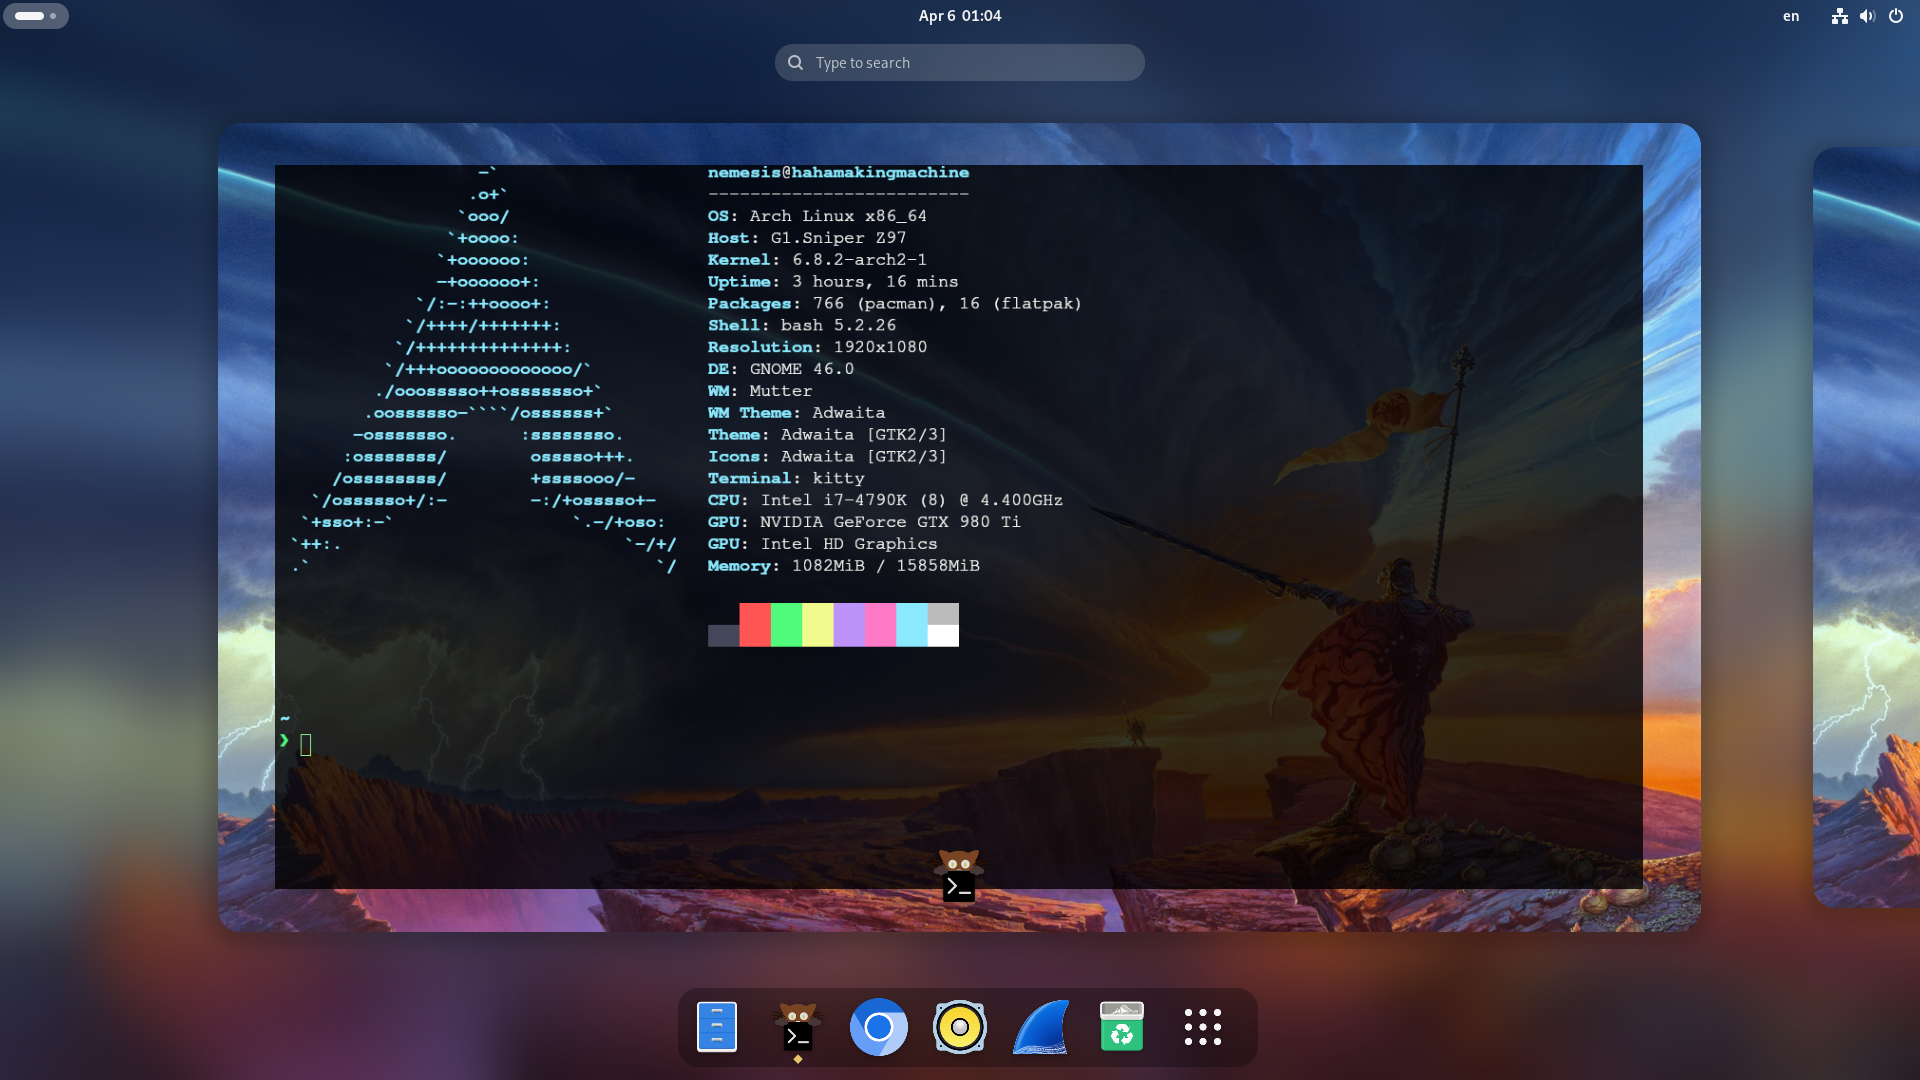
Task: Show Applications grid button in the dock
Action: pyautogui.click(x=1203, y=1027)
